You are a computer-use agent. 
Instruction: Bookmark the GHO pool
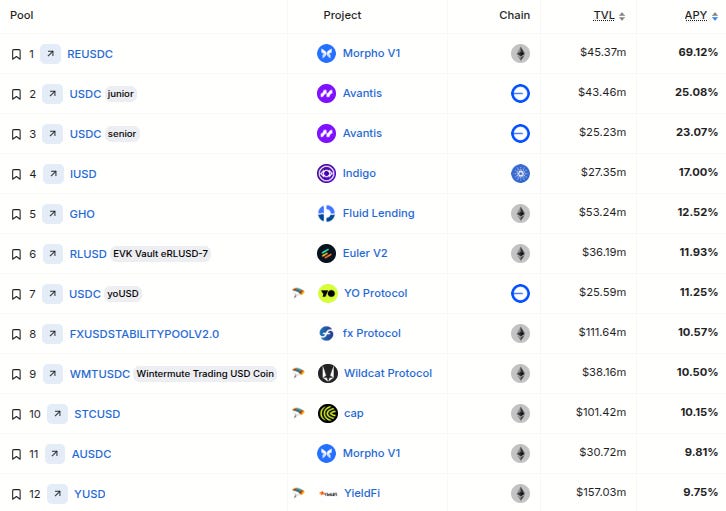[x=16, y=214]
